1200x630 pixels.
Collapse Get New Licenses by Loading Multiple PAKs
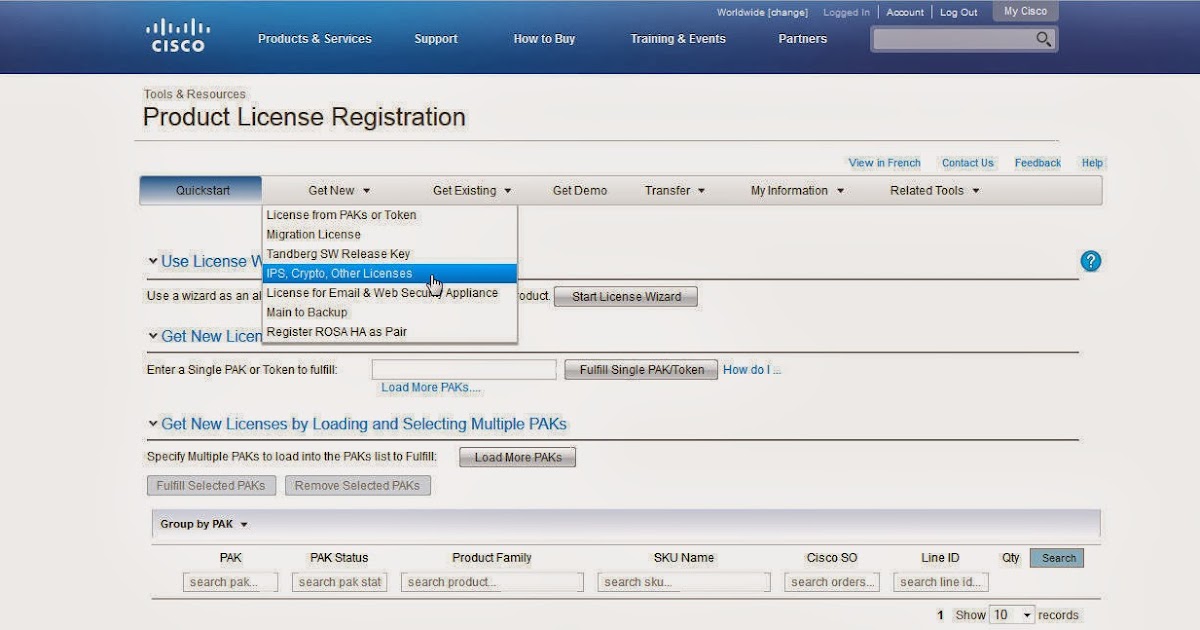[153, 424]
